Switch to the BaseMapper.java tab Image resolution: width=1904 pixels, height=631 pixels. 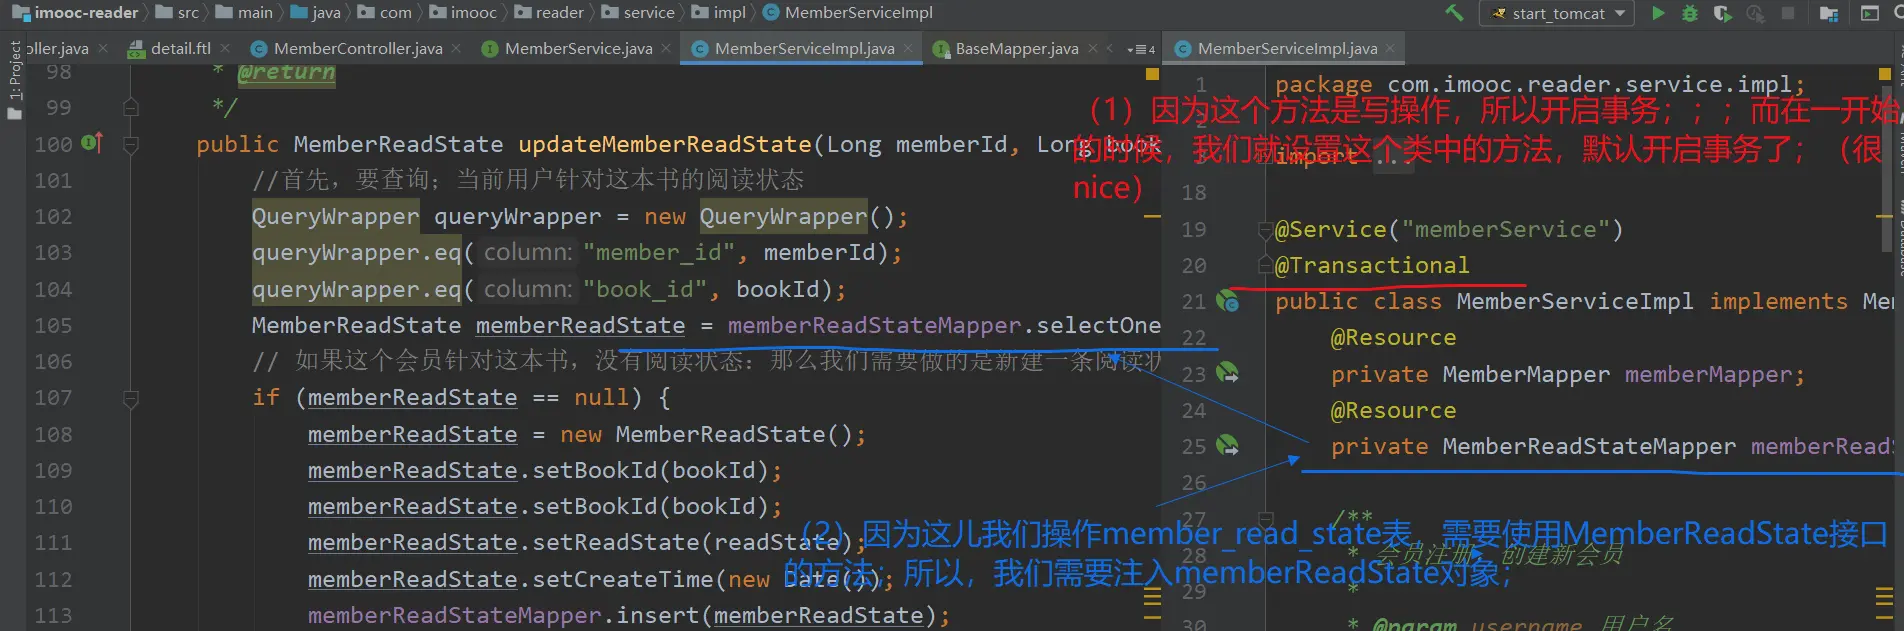click(1016, 48)
